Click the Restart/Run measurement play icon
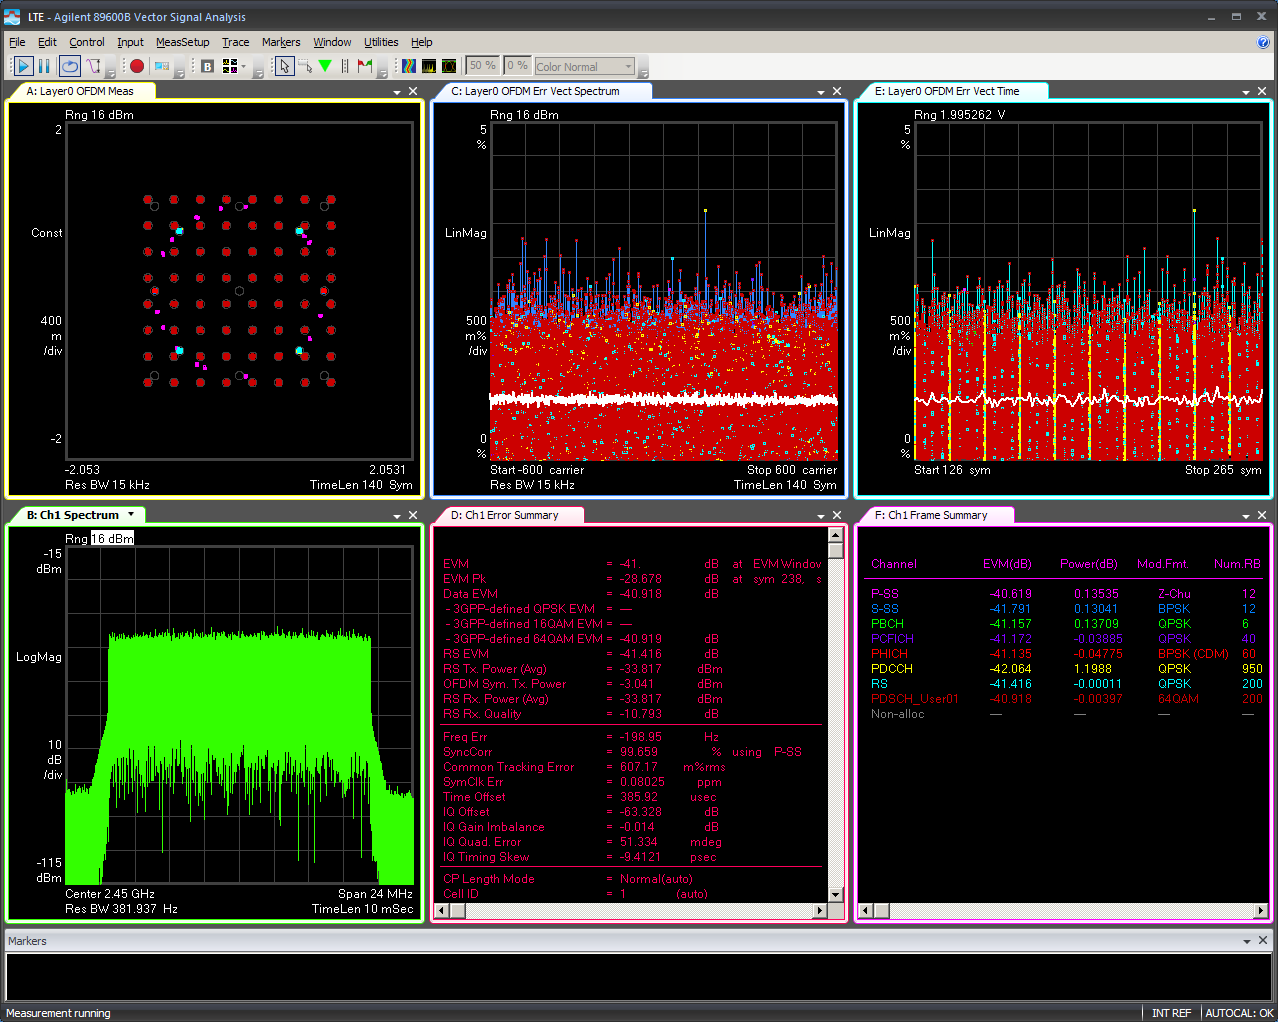Screen dimensions: 1278x1022 [24, 66]
